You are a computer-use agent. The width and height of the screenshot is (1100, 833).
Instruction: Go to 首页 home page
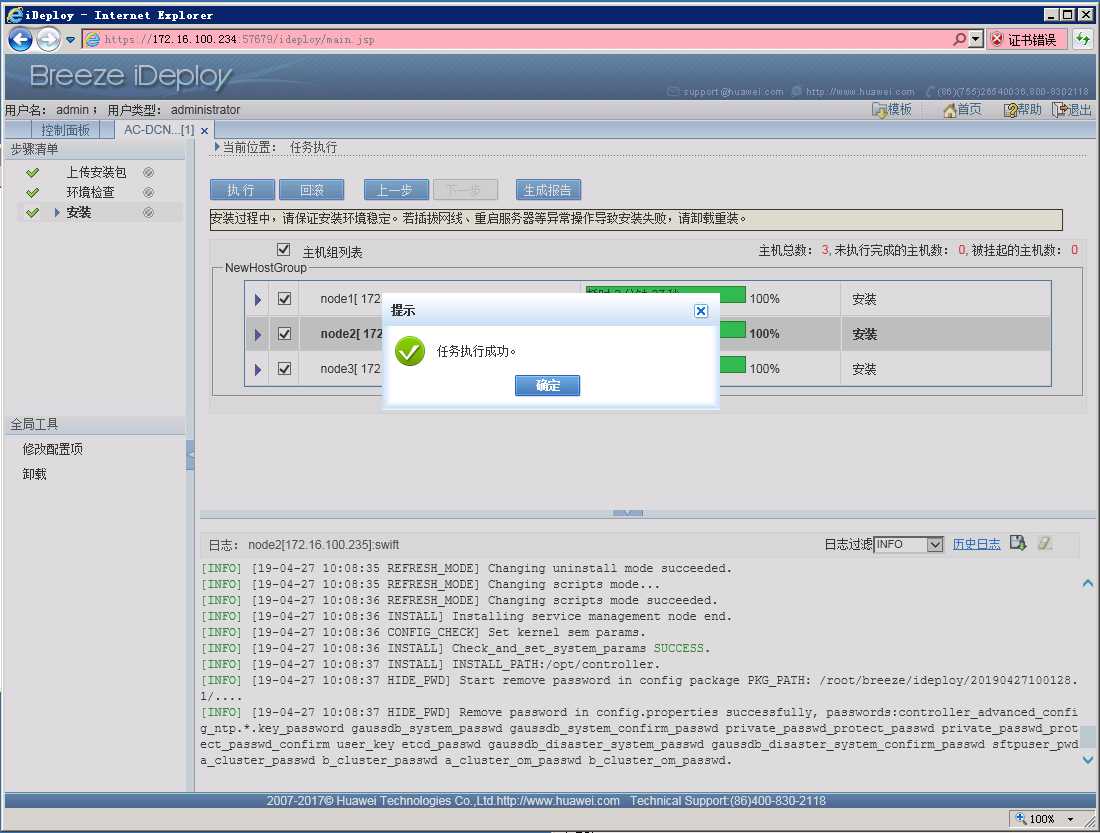(x=962, y=109)
